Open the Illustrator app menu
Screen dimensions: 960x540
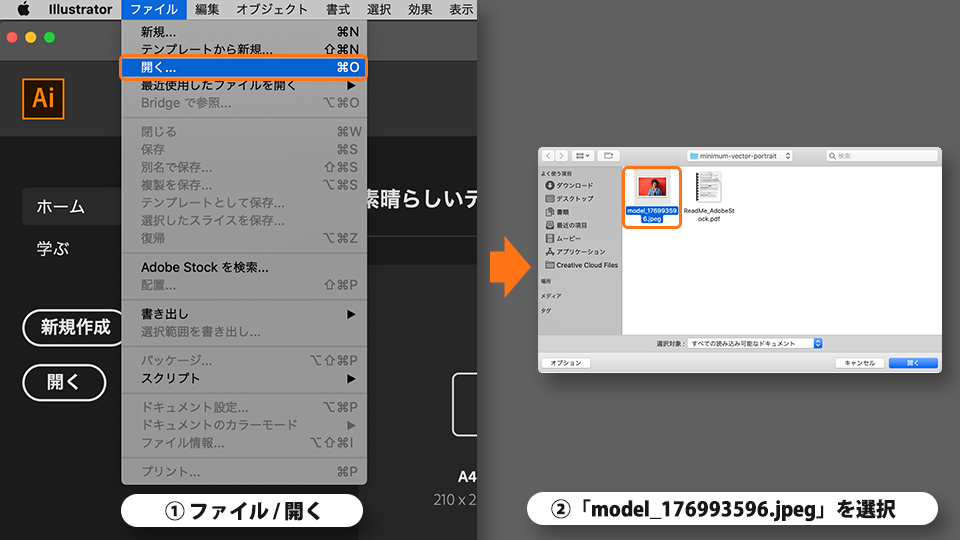pos(80,9)
